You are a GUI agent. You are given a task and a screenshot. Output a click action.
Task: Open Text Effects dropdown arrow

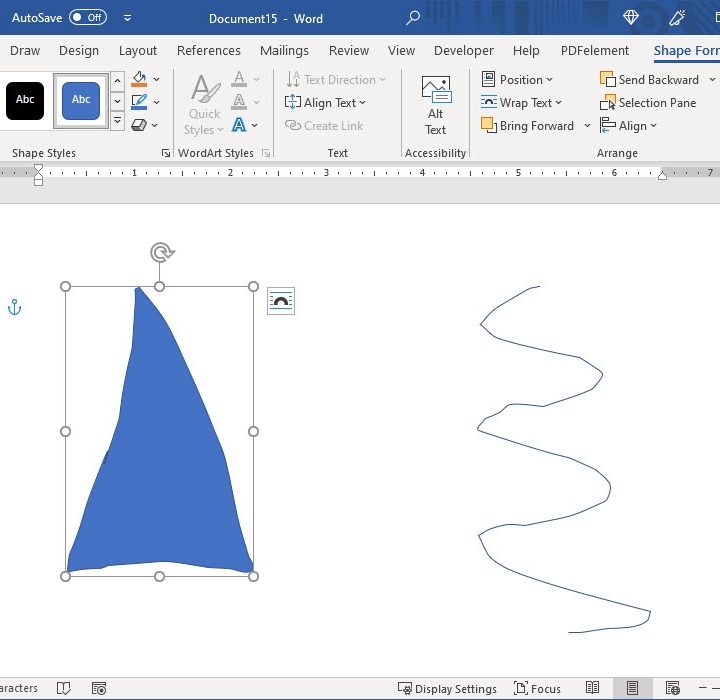point(254,125)
